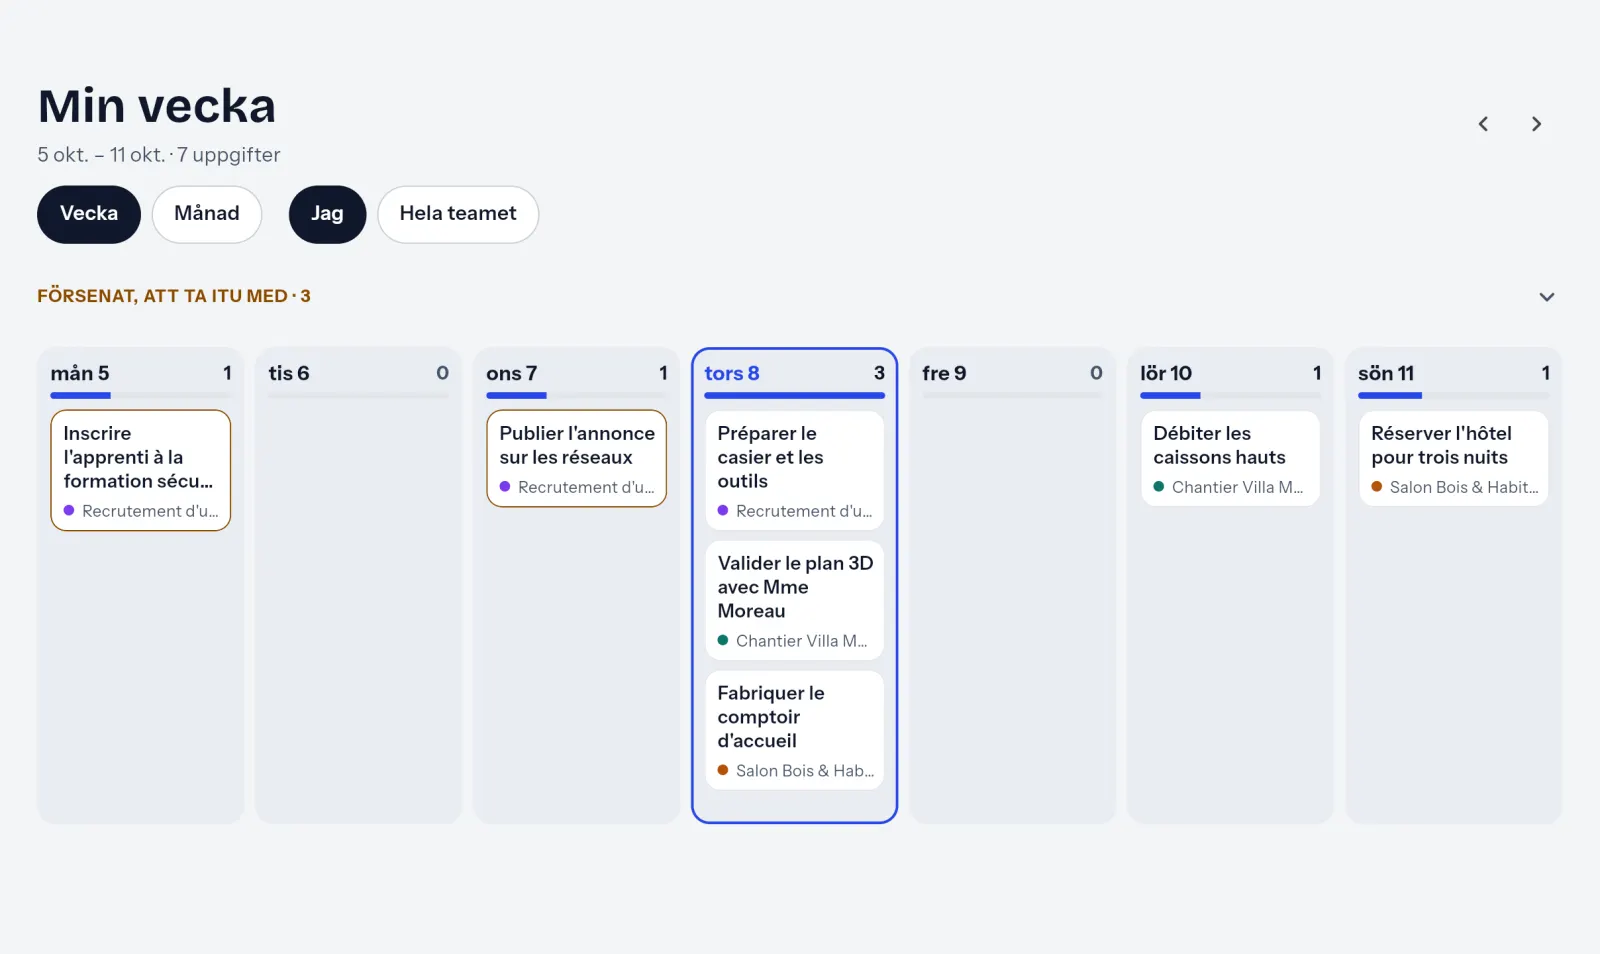Click the Chantier Villa label under Débiter les caissons
This screenshot has height=954, width=1600.
click(1238, 487)
